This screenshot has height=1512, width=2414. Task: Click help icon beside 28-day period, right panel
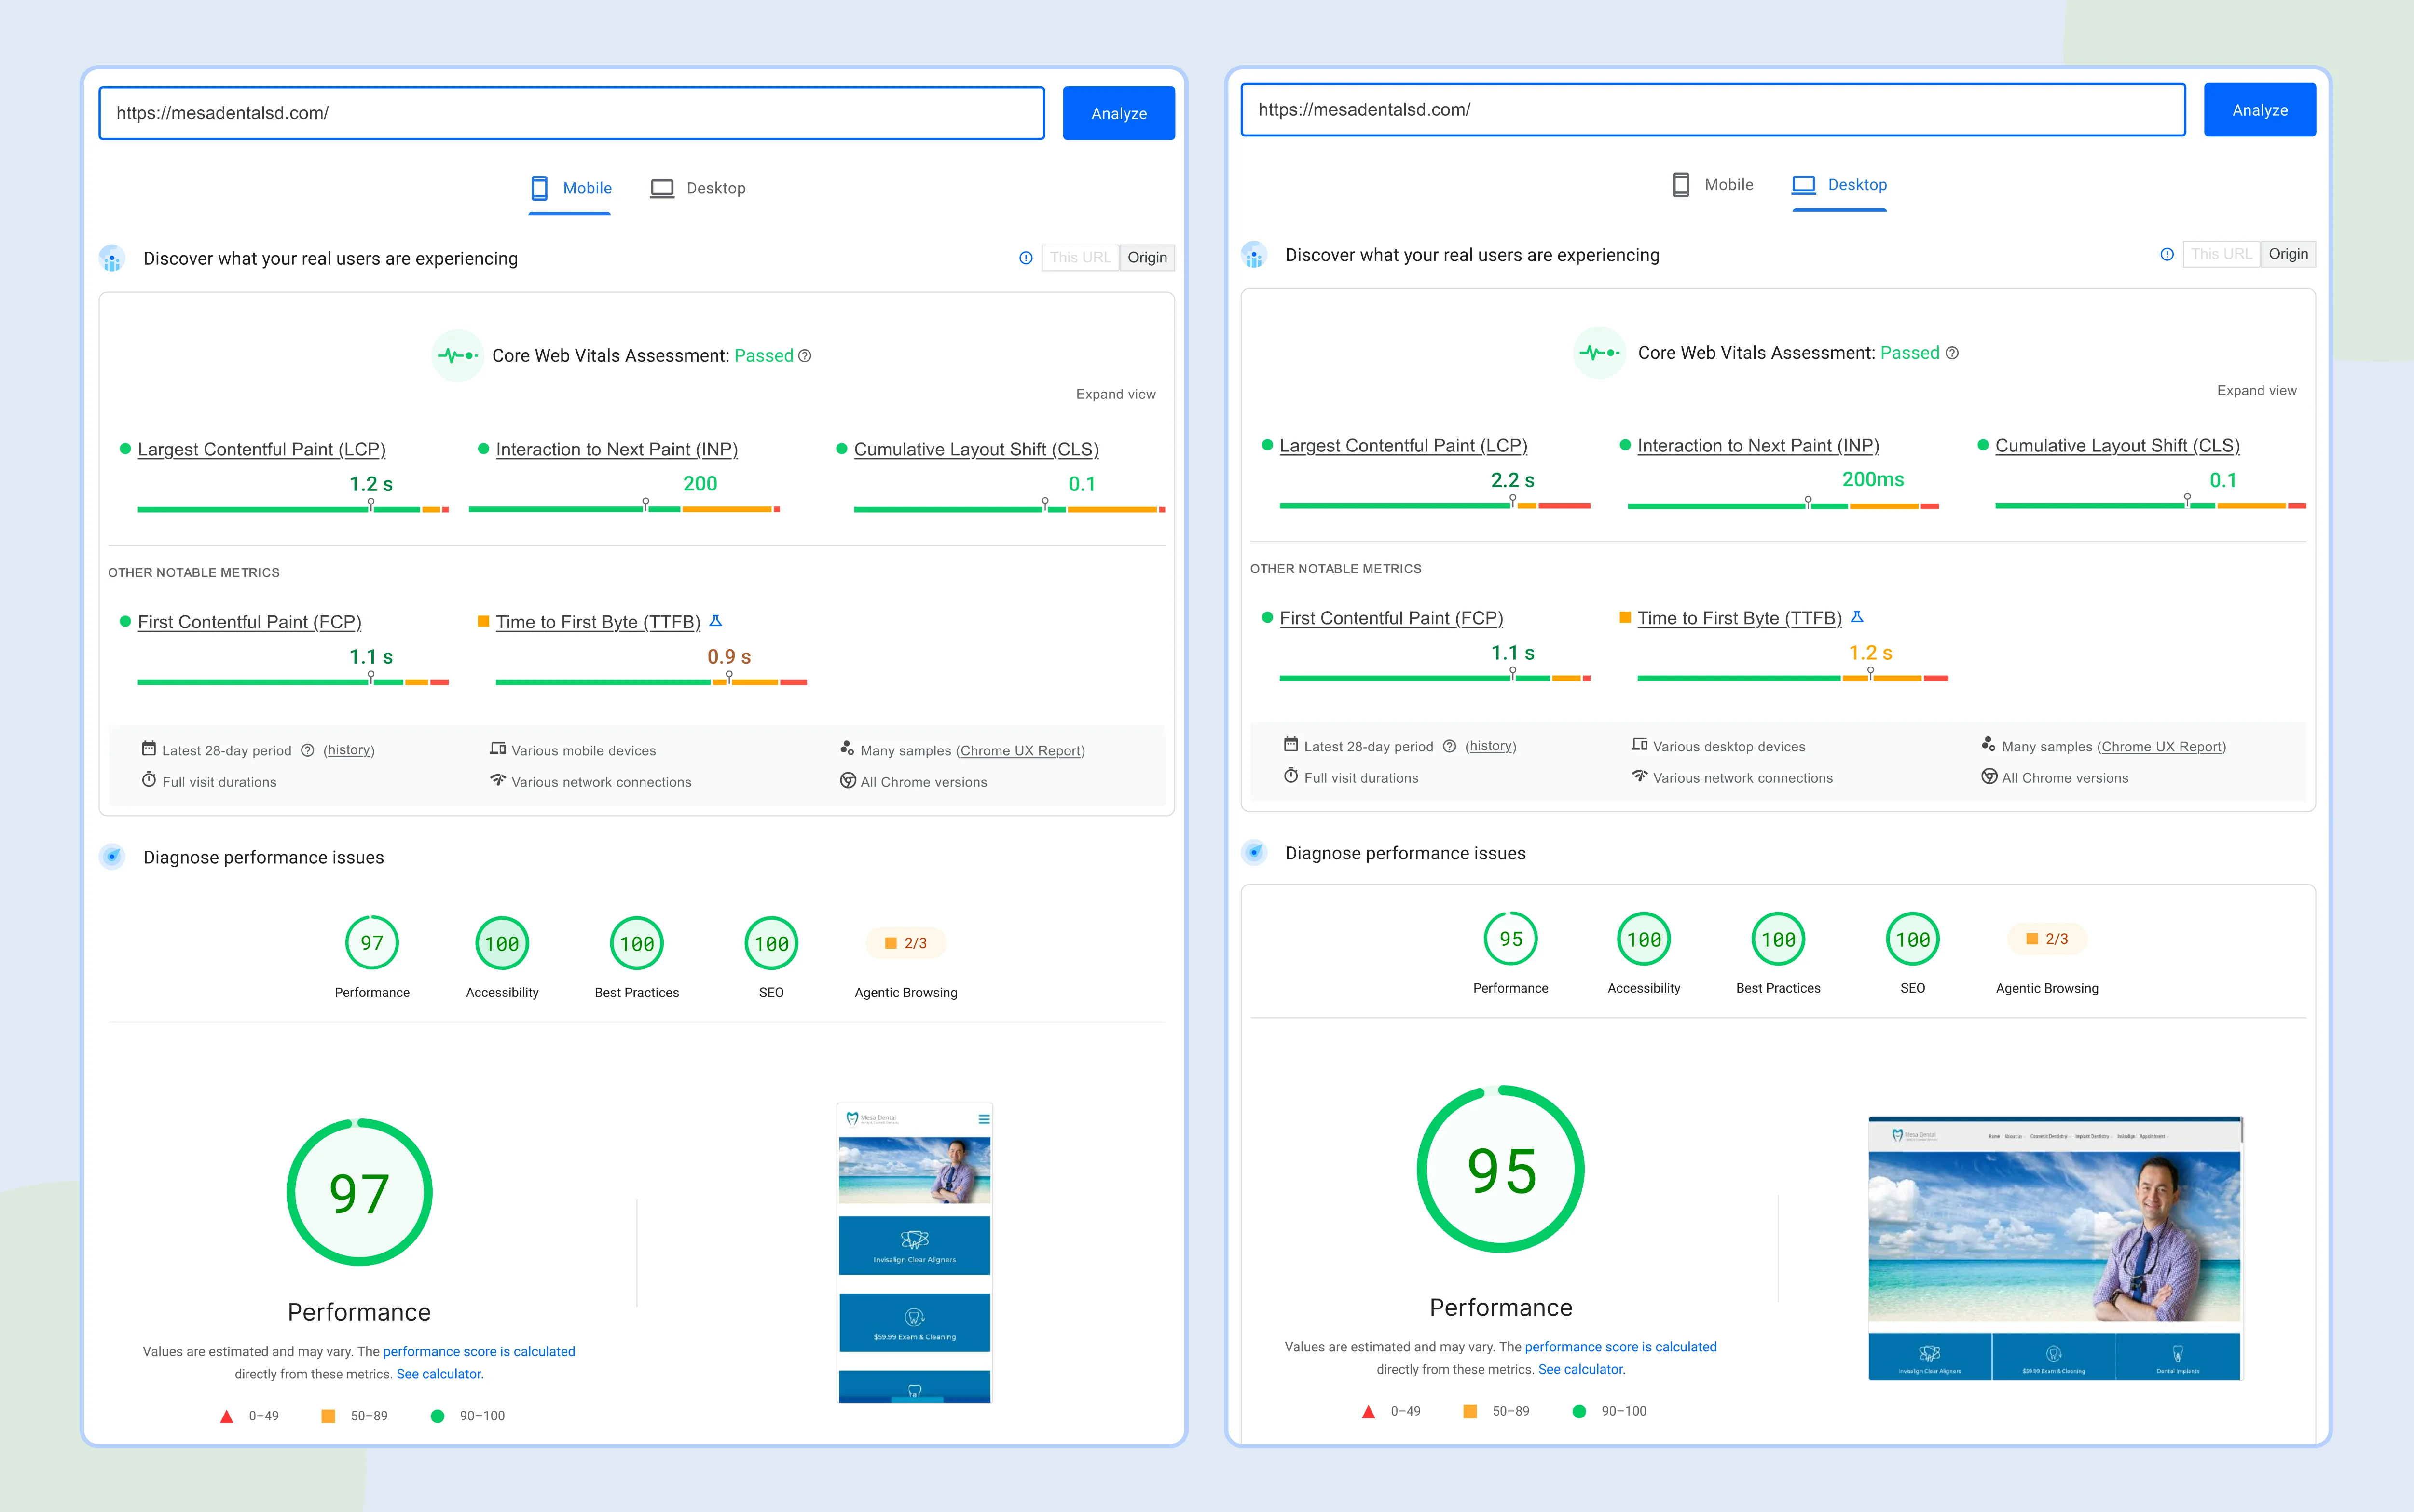[x=1449, y=747]
